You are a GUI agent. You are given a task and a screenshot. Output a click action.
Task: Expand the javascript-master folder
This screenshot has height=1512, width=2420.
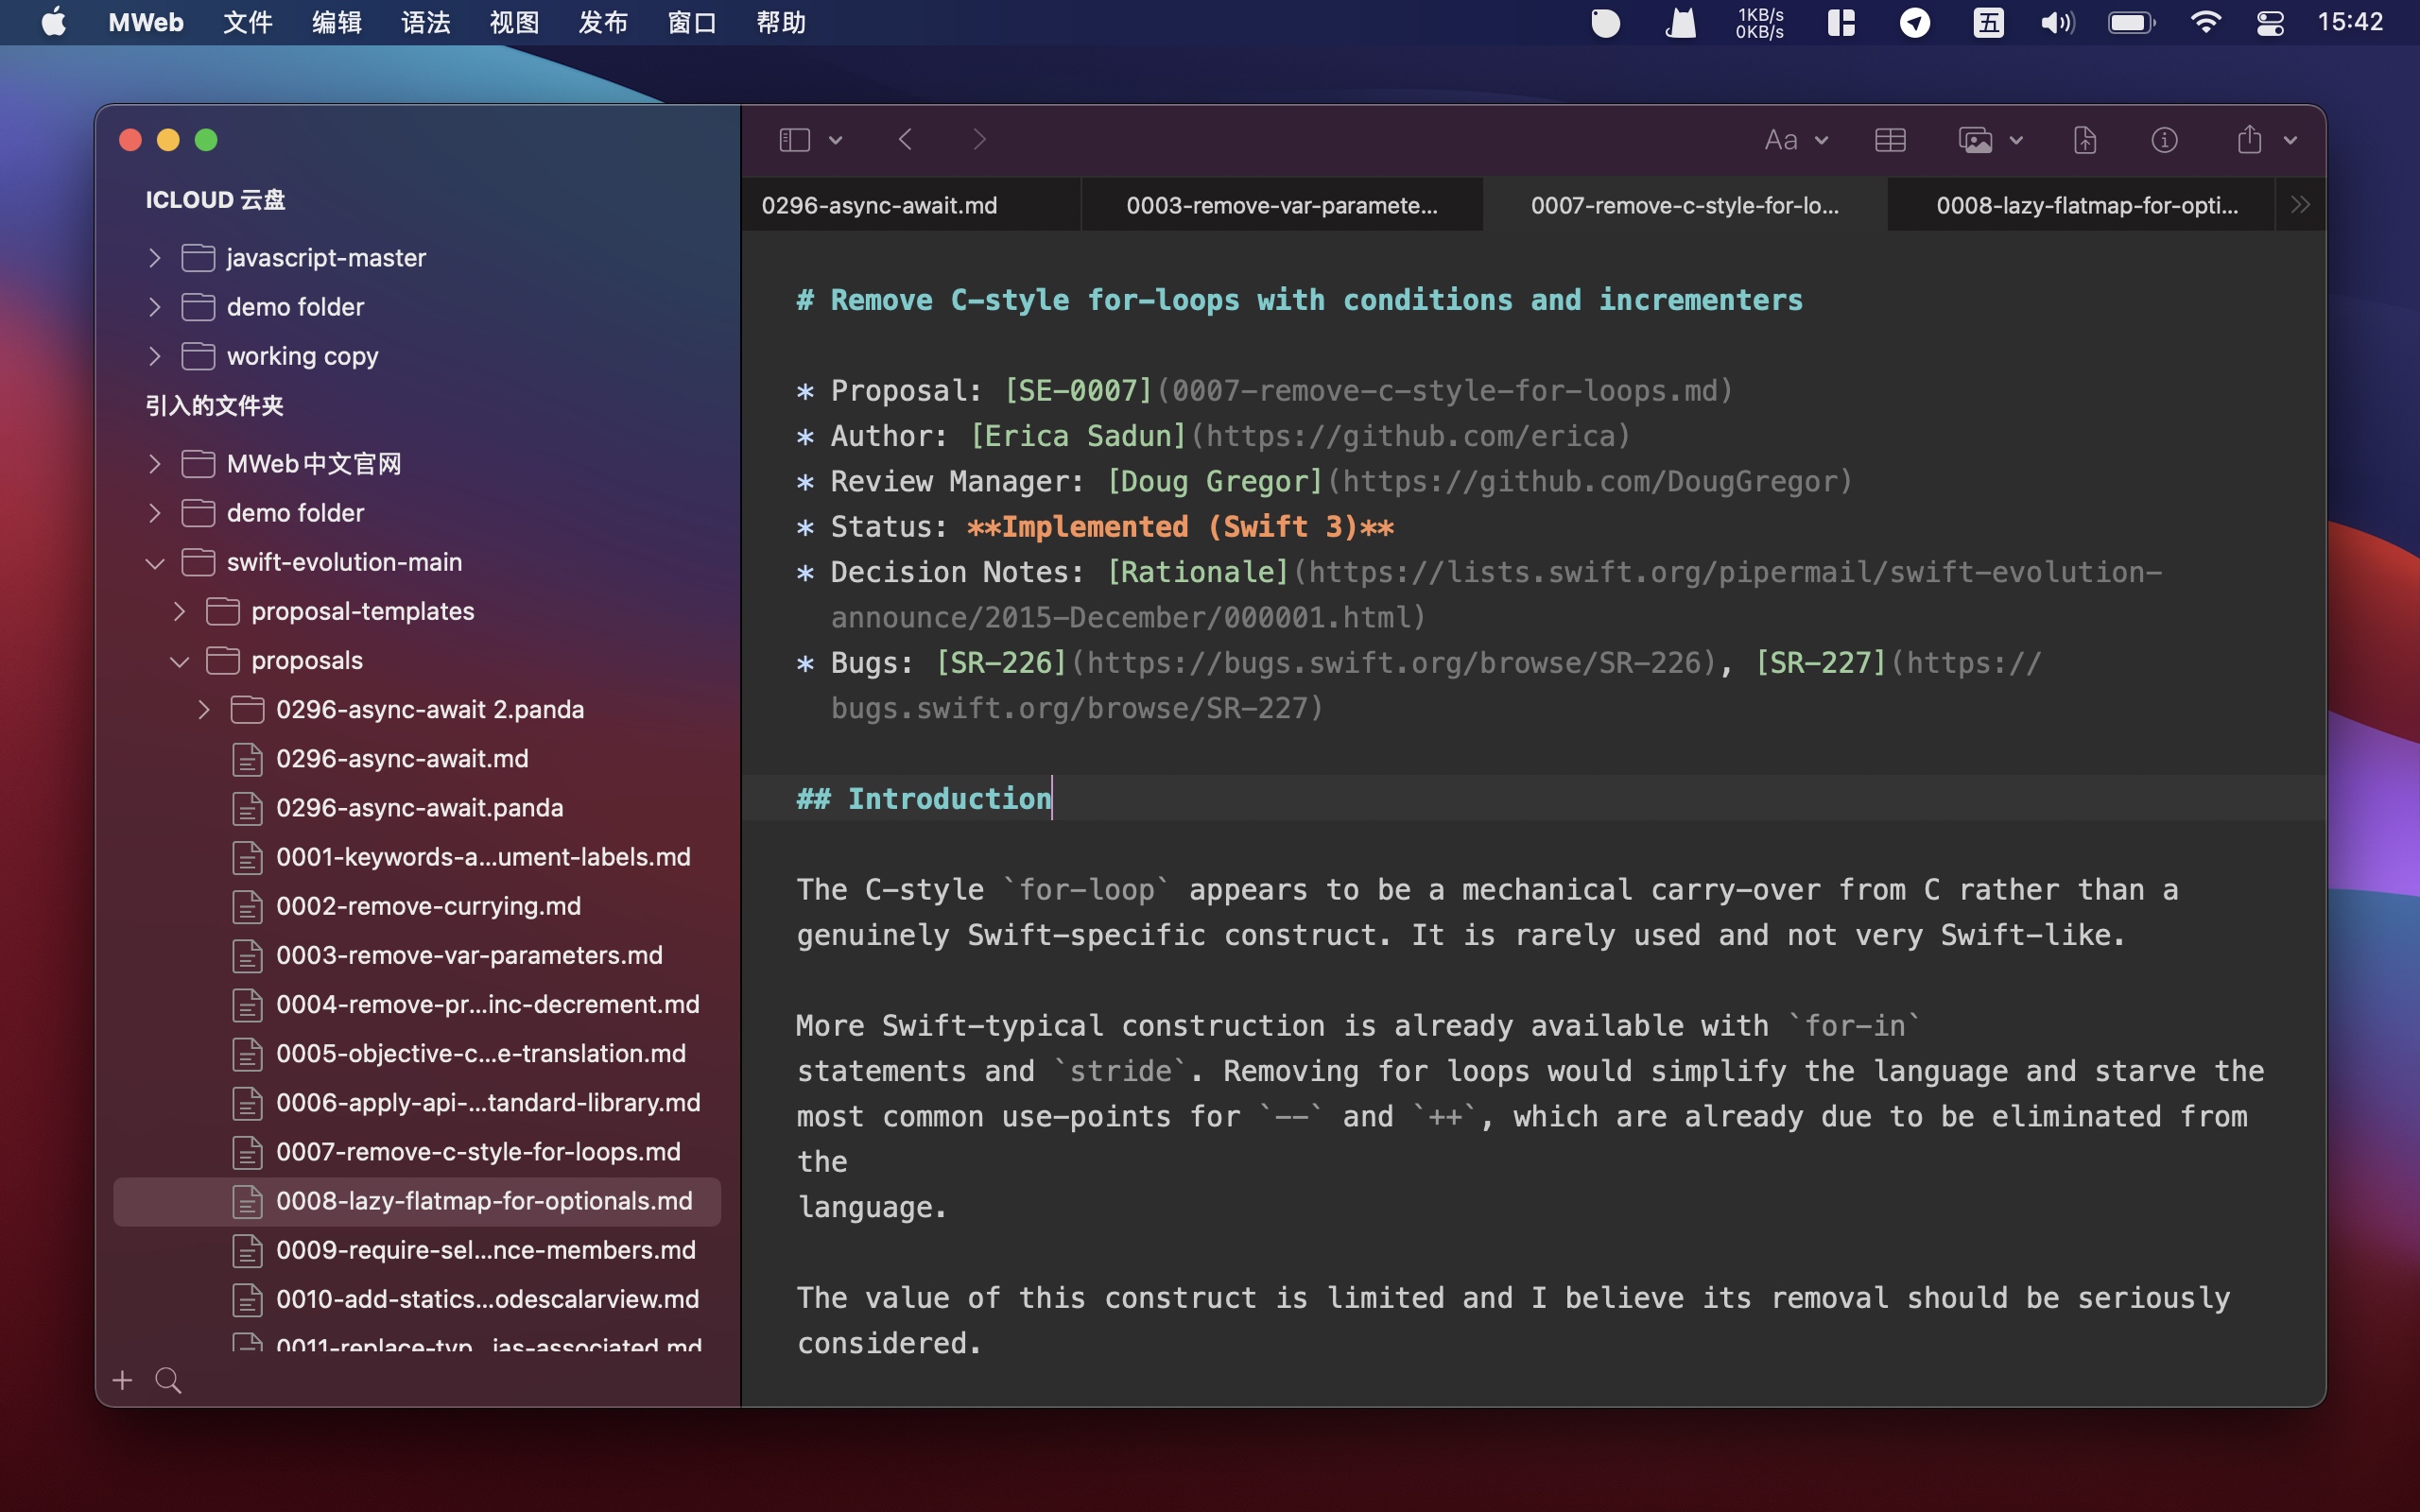point(155,258)
